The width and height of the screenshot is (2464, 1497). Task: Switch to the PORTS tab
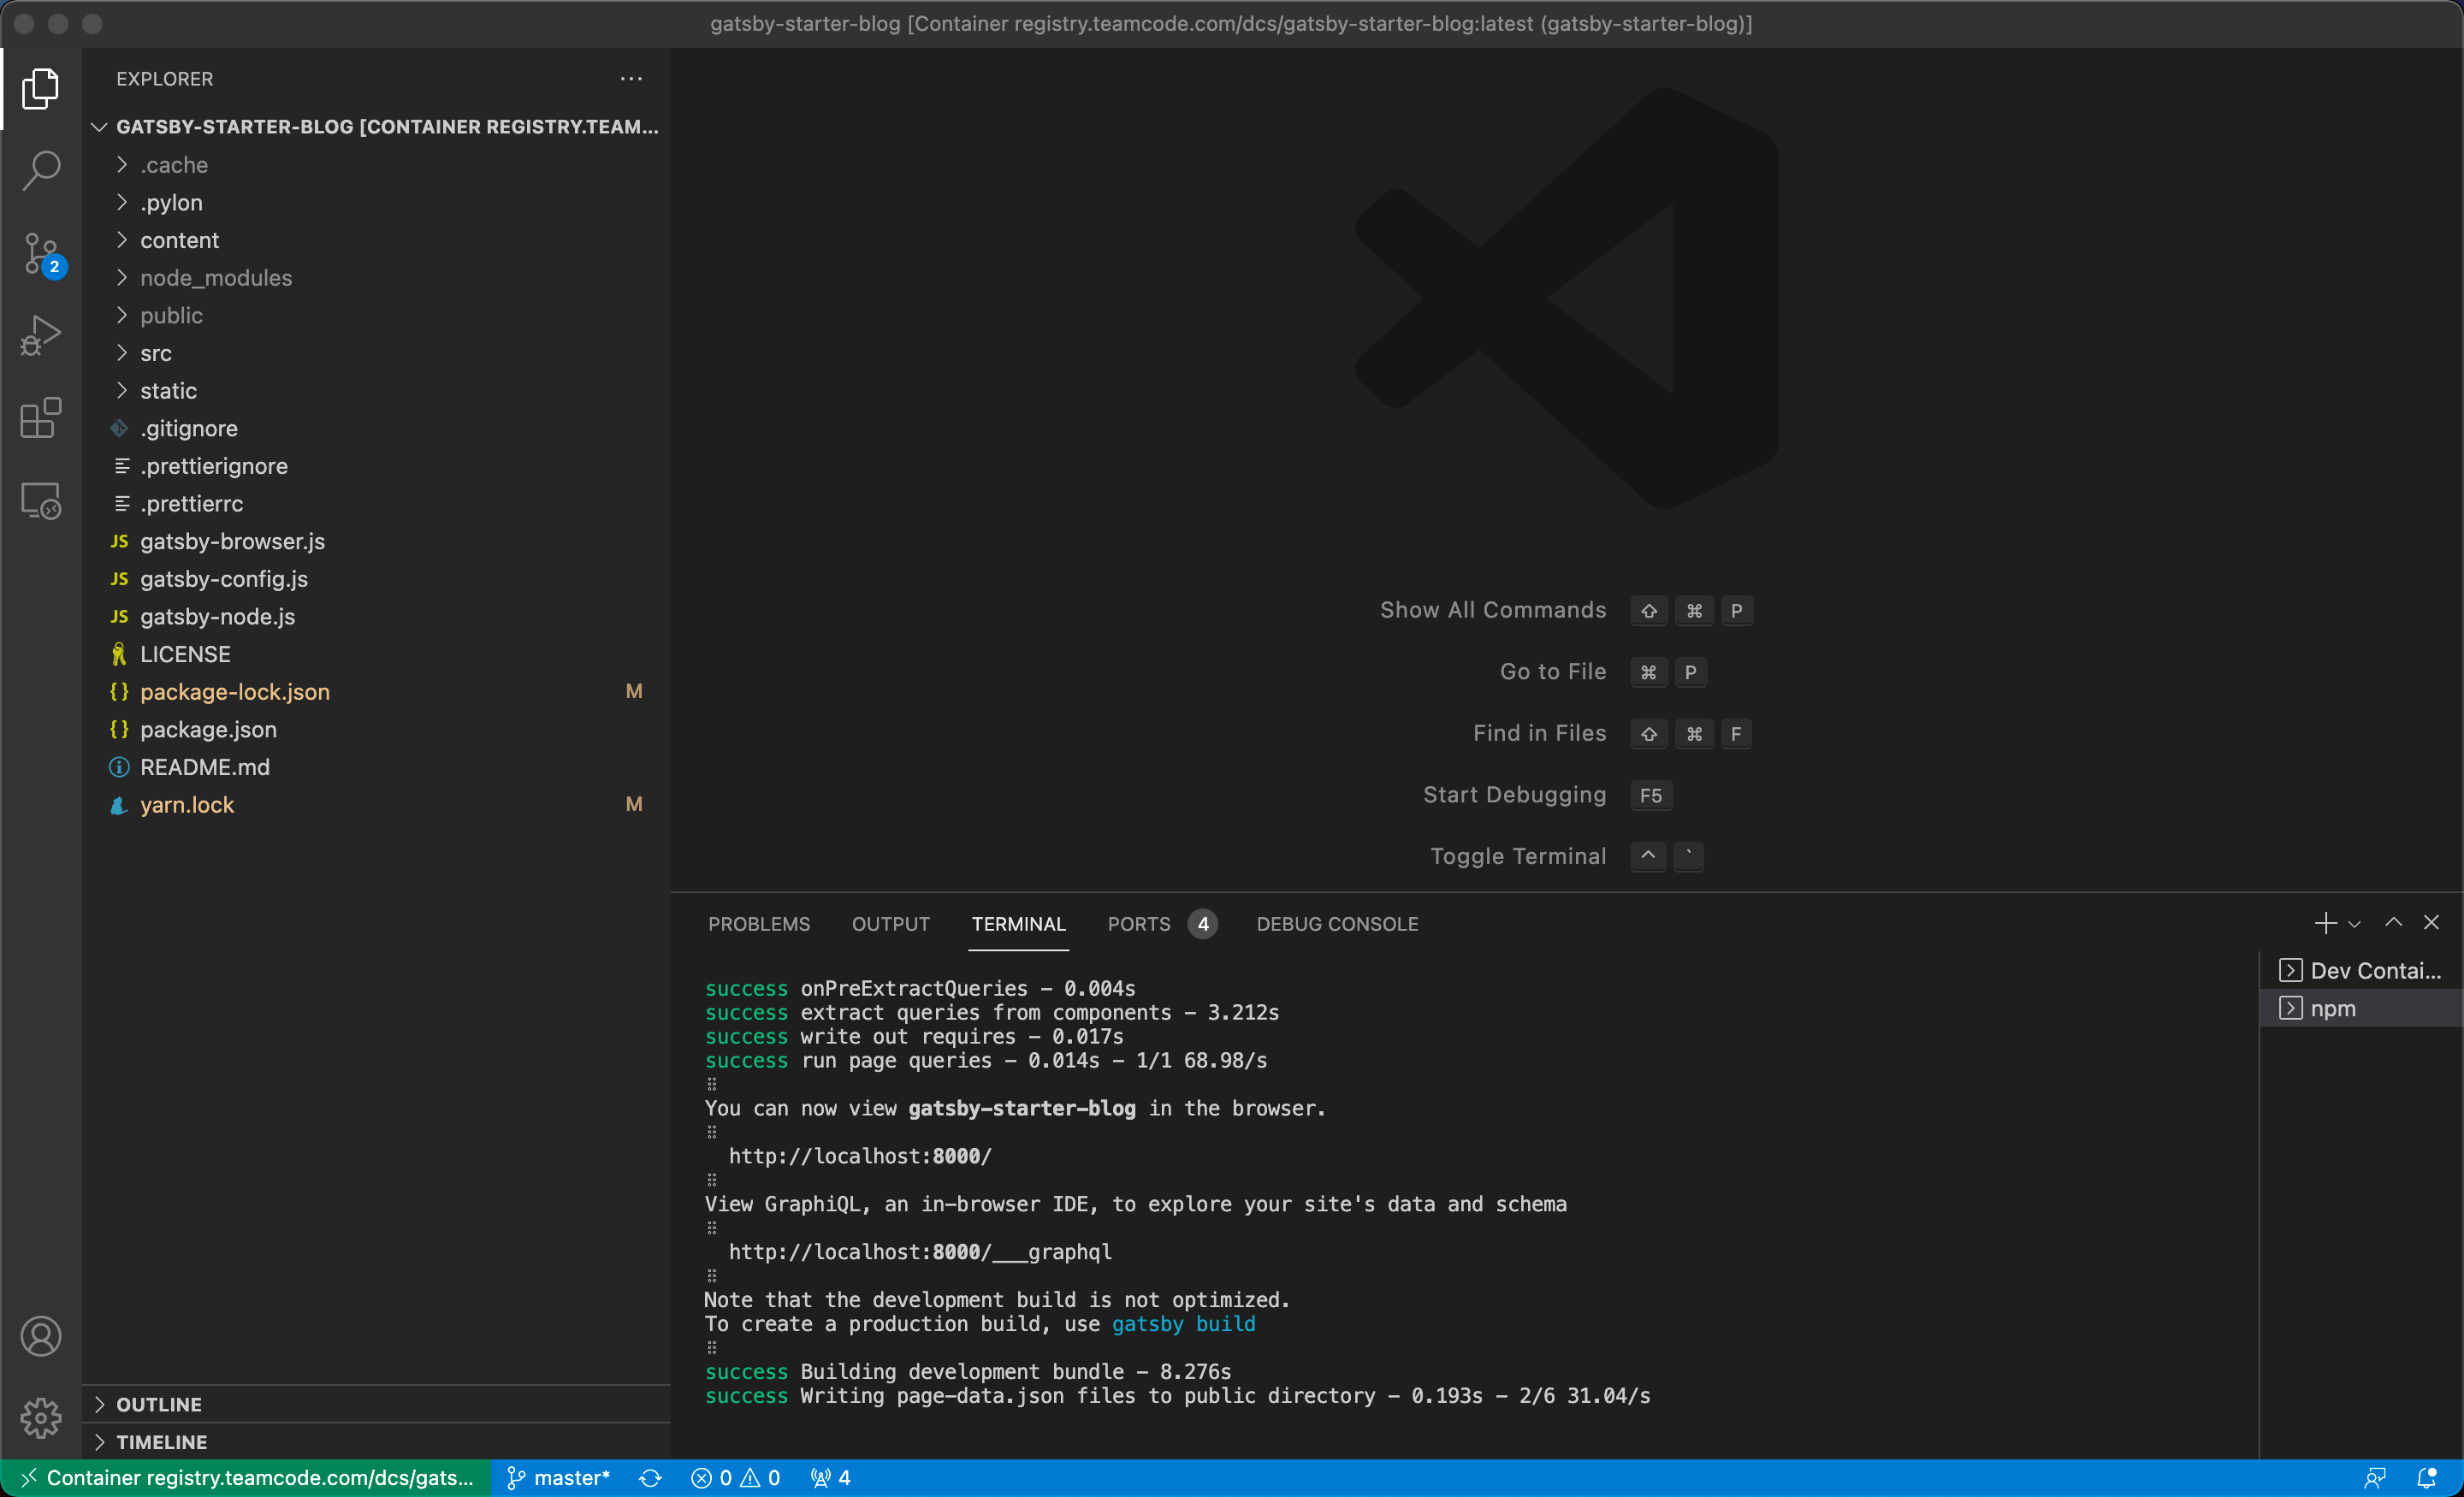(x=1138, y=924)
